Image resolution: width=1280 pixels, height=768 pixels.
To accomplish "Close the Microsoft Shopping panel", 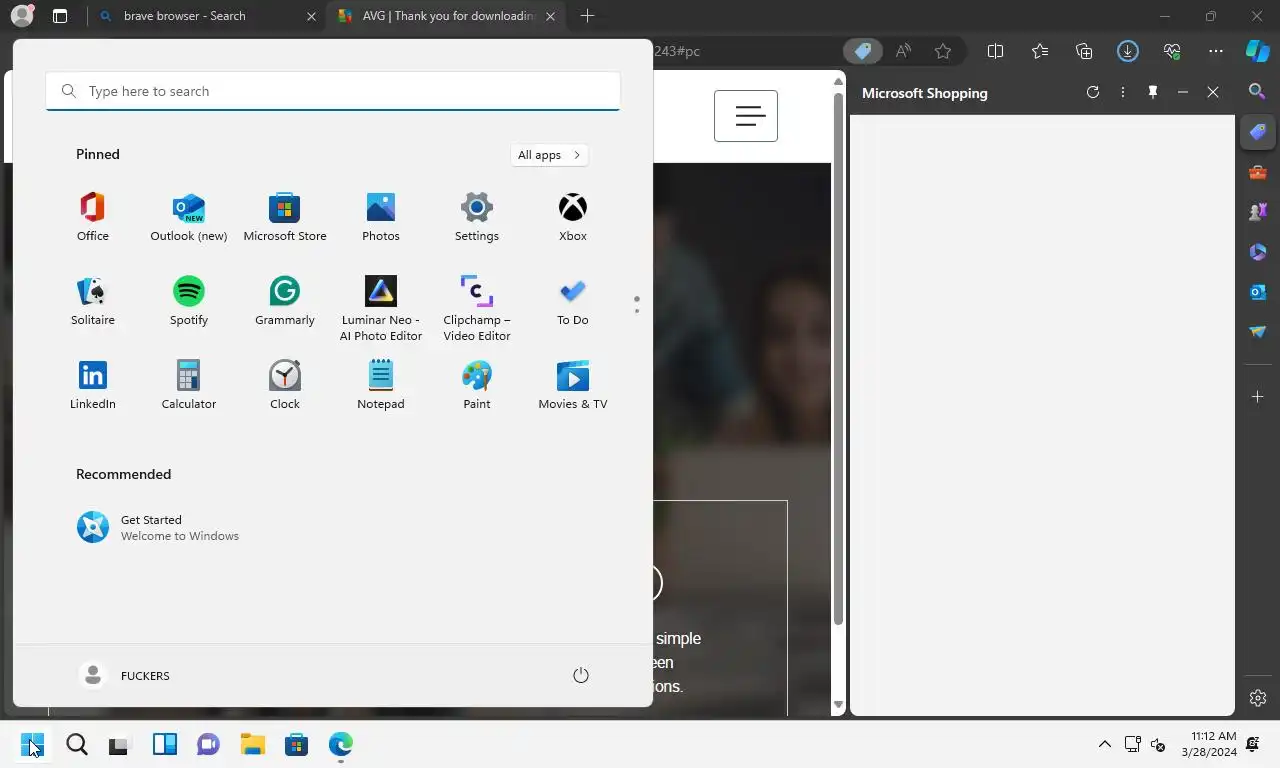I will click(1213, 92).
